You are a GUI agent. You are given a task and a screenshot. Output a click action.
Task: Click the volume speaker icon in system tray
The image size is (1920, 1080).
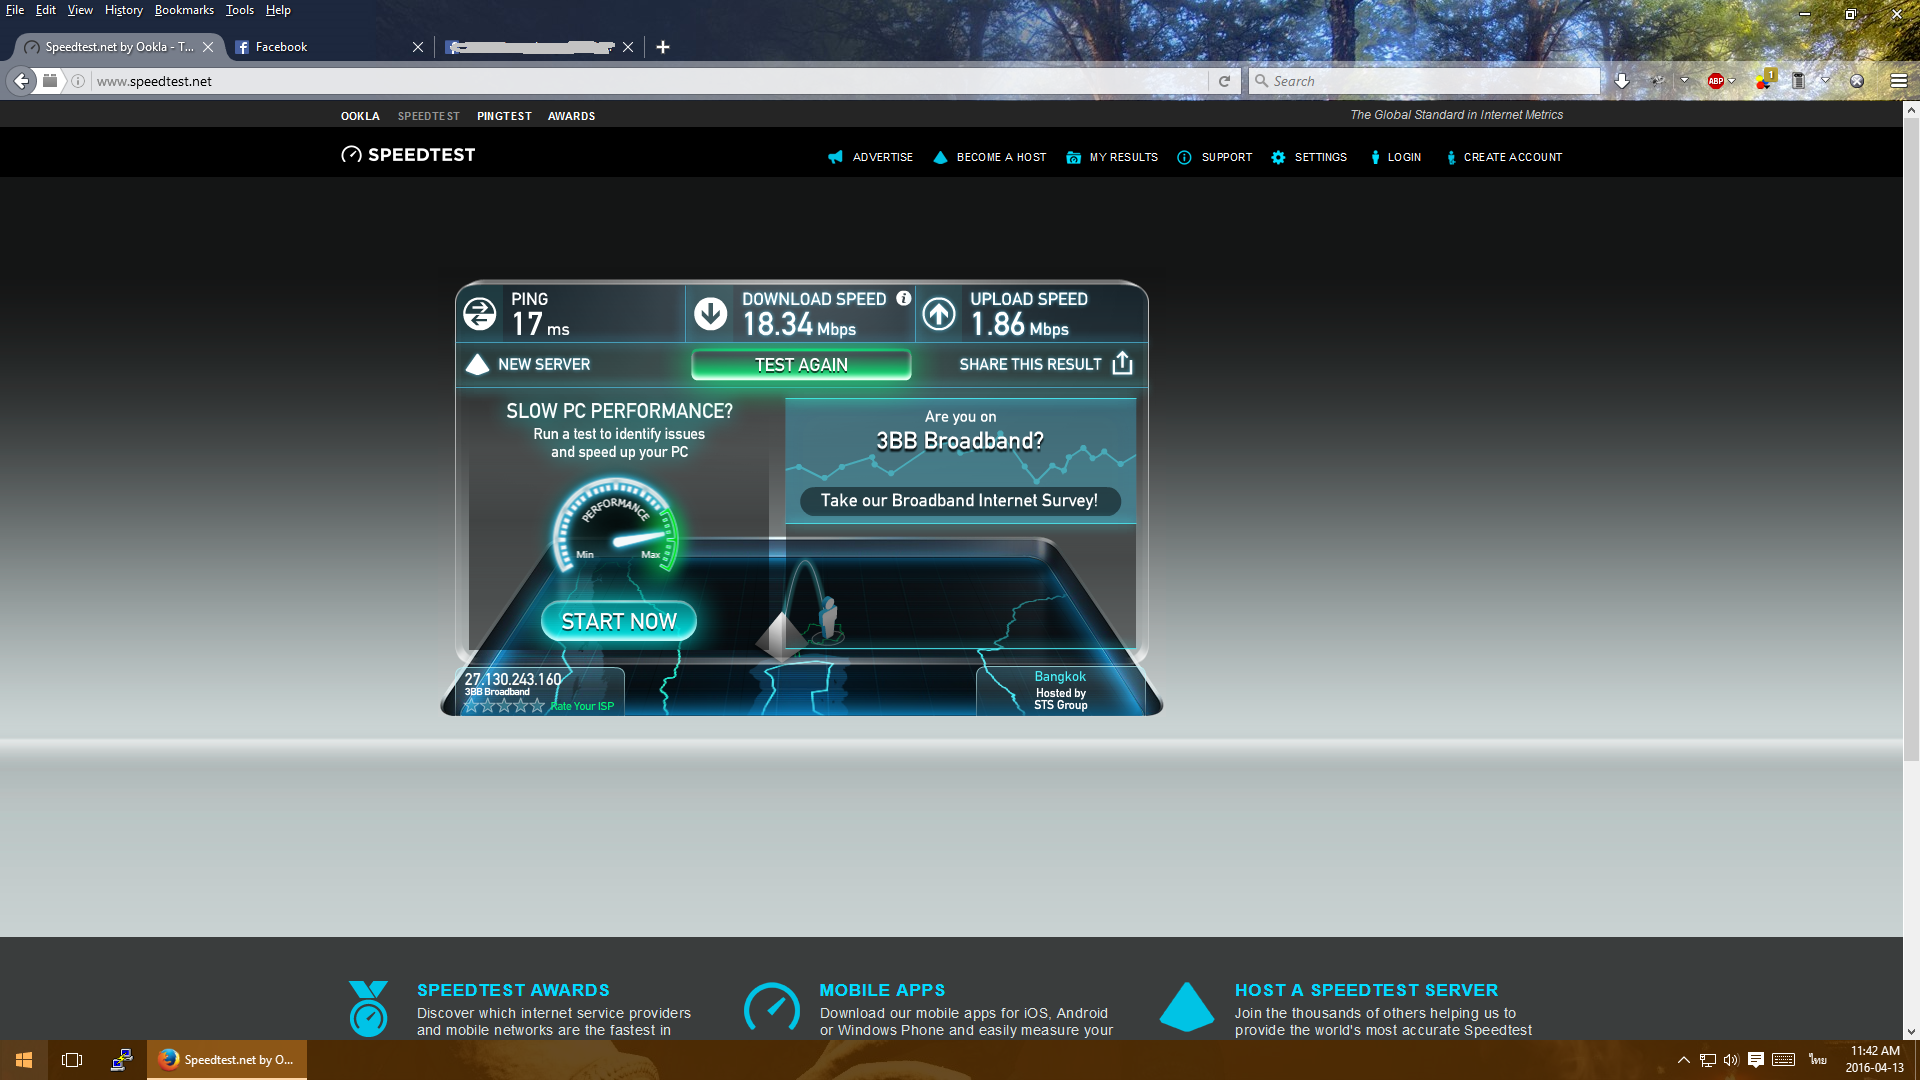[1731, 1060]
